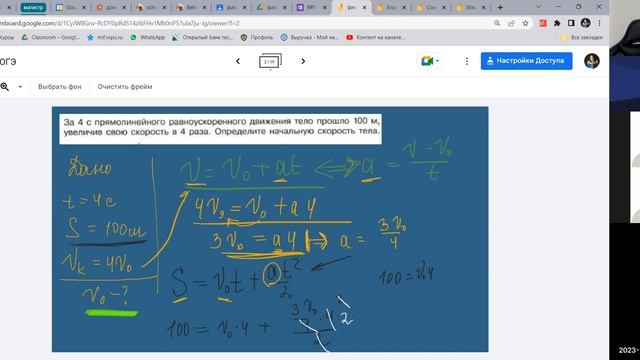
Task: Open the Chrome three-dot menu
Action: [599, 23]
